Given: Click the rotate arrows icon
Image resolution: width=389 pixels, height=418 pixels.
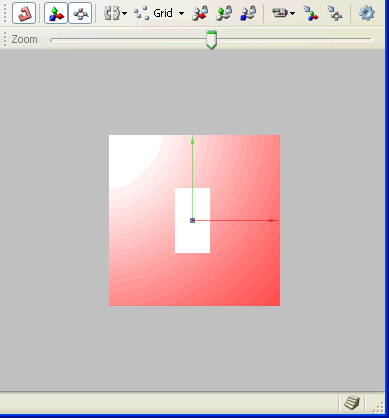Looking at the screenshot, I should coord(112,13).
